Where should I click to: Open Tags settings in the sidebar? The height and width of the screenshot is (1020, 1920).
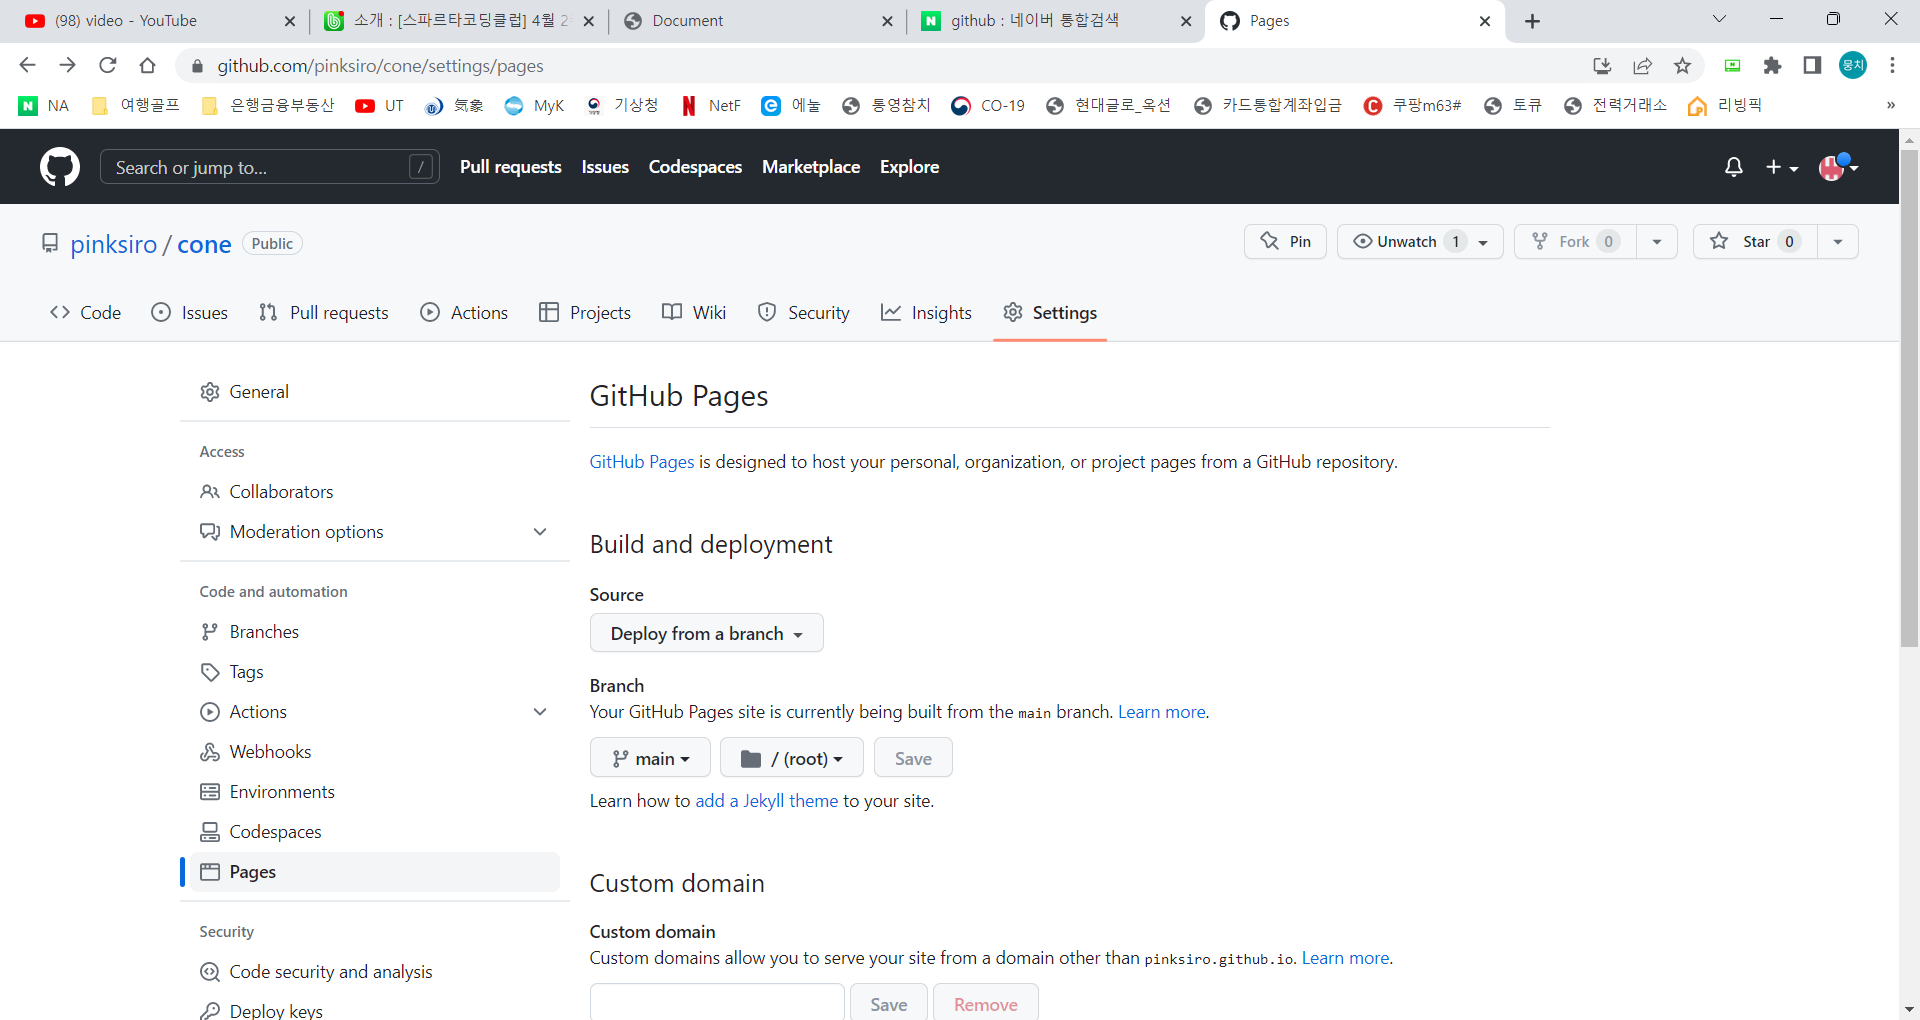point(375,672)
